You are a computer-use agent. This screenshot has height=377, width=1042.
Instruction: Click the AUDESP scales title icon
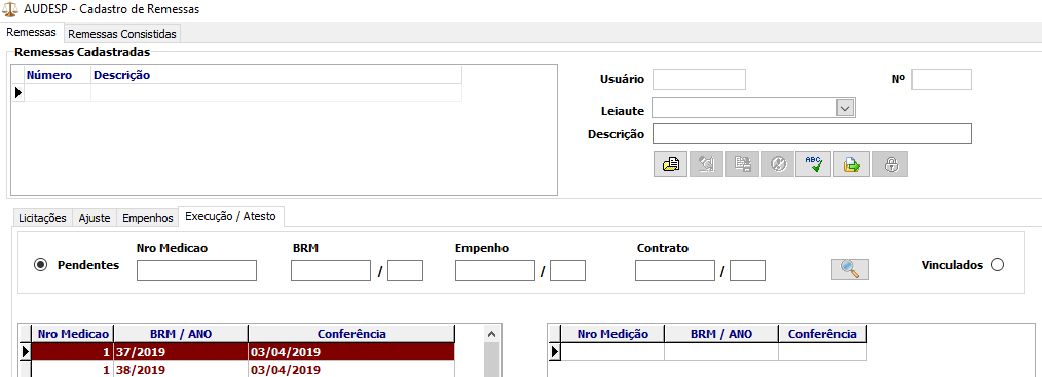tap(10, 9)
